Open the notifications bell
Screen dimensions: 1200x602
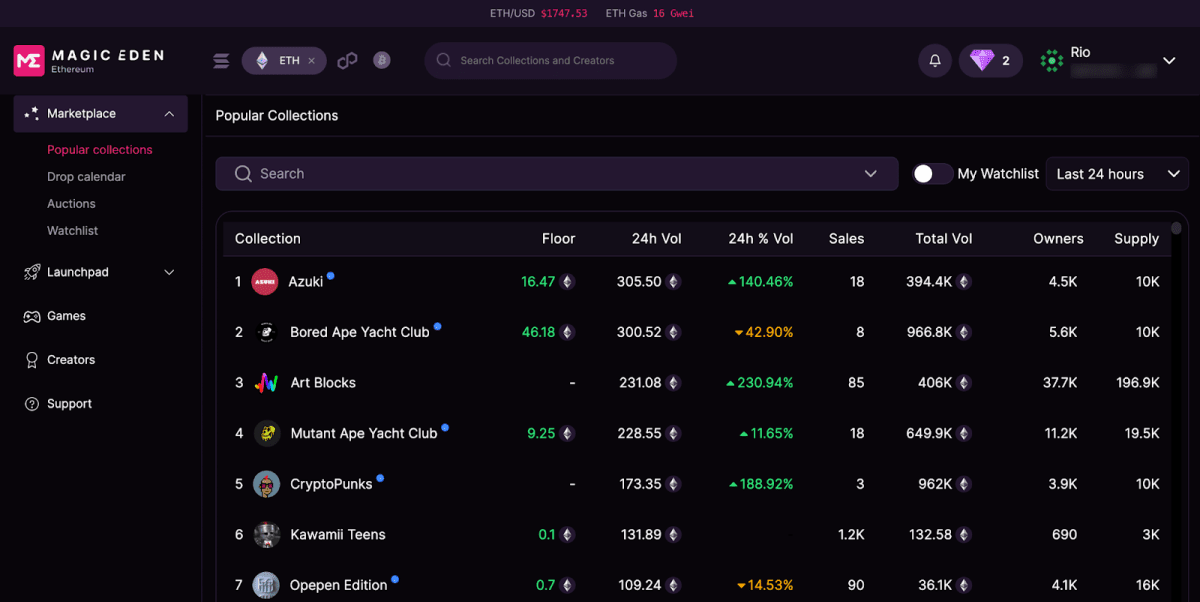(x=935, y=61)
